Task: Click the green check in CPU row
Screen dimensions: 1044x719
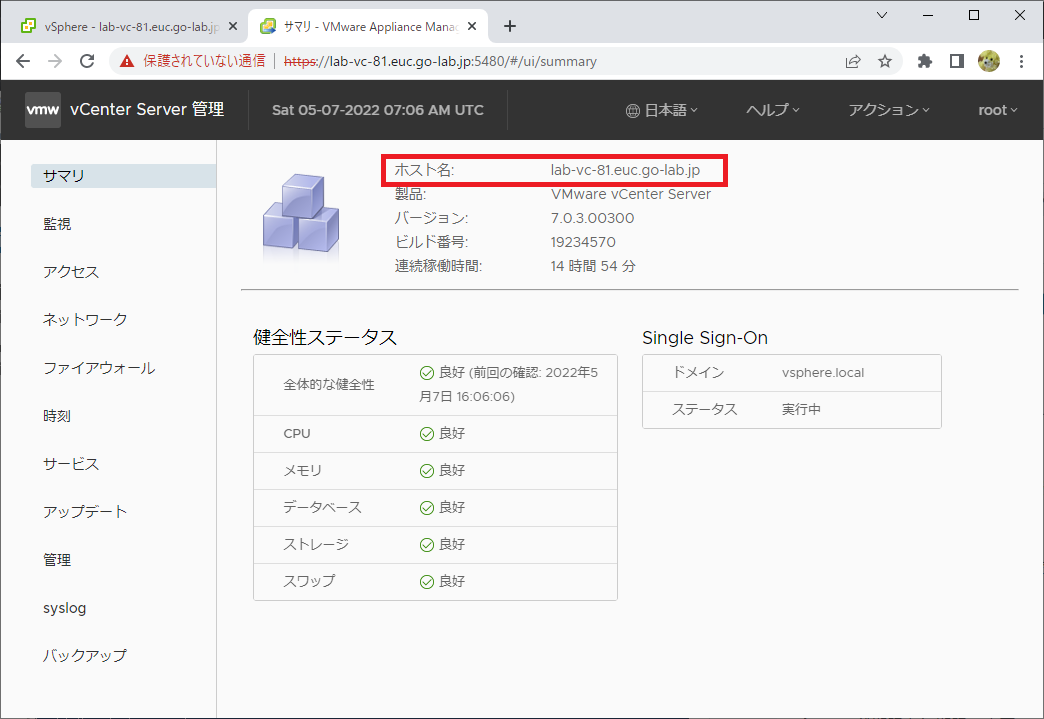Action: (x=427, y=434)
